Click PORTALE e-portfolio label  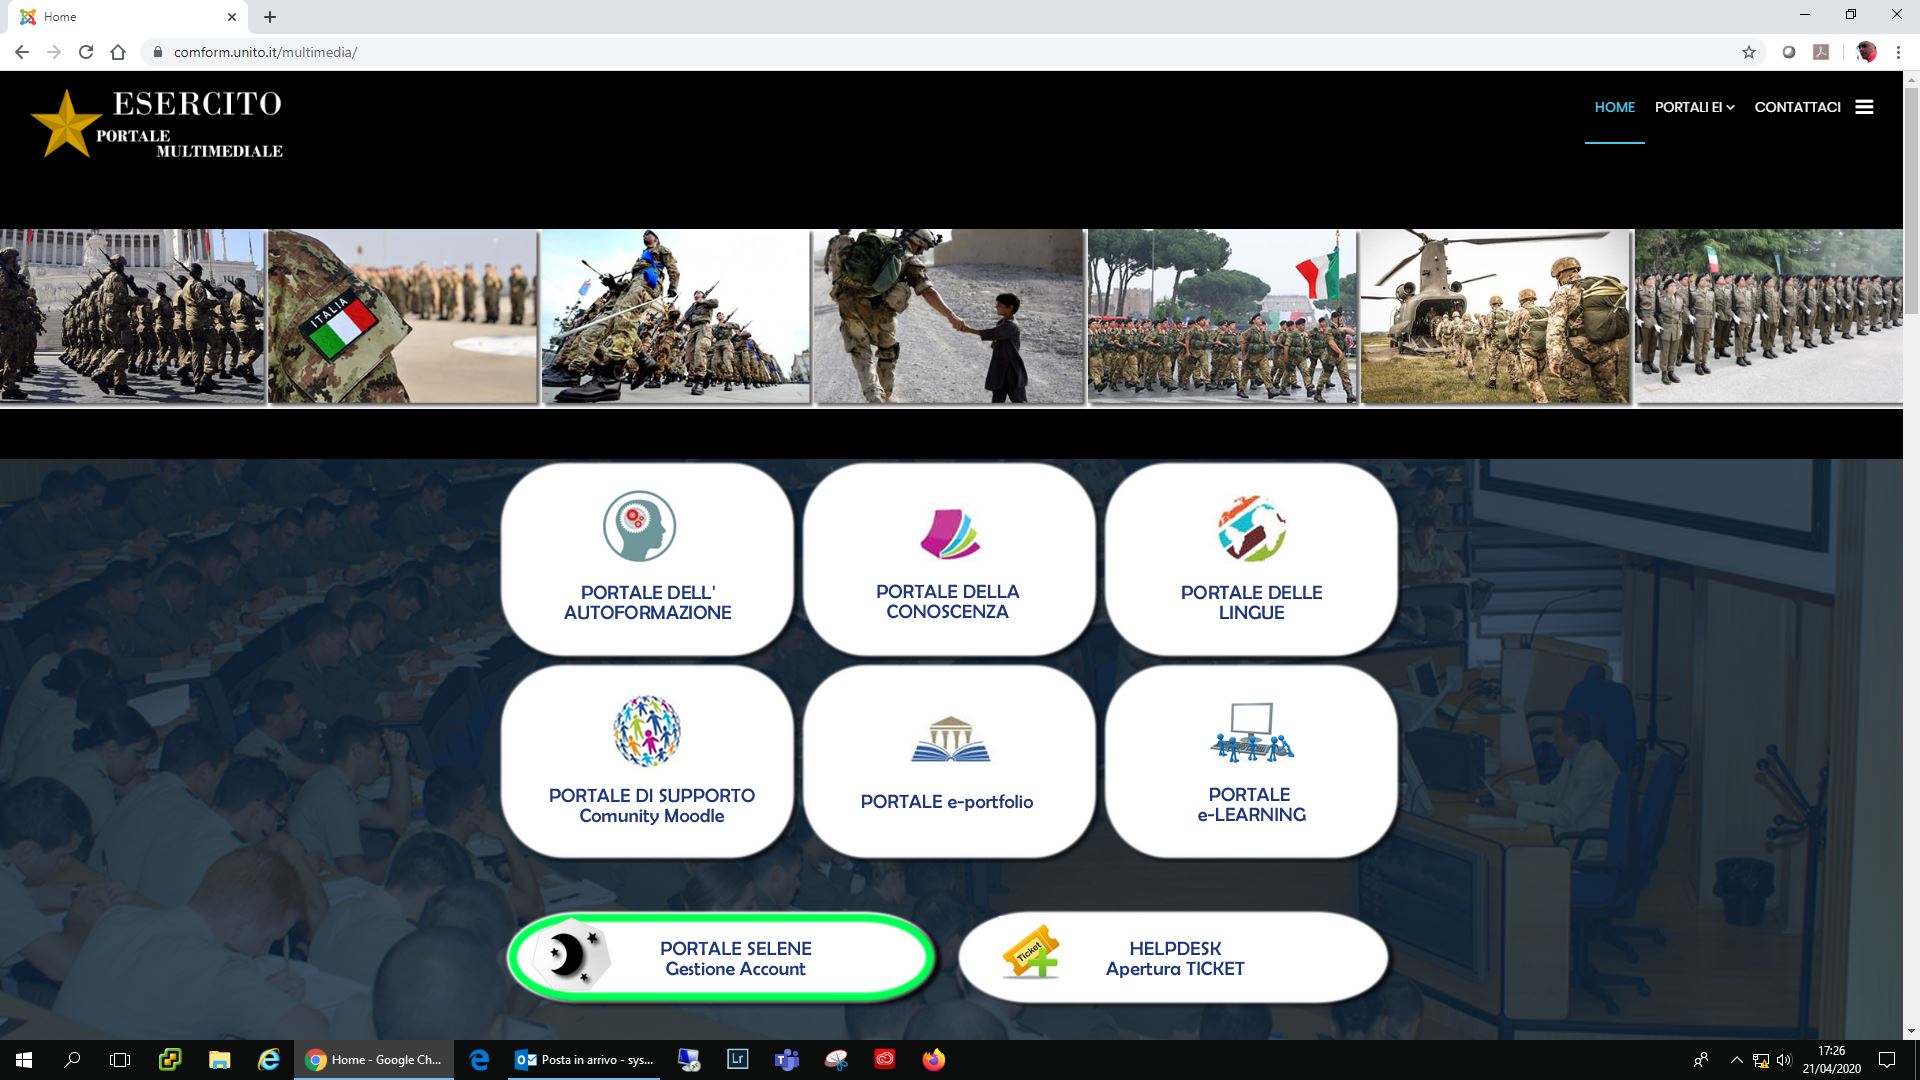pos(947,802)
